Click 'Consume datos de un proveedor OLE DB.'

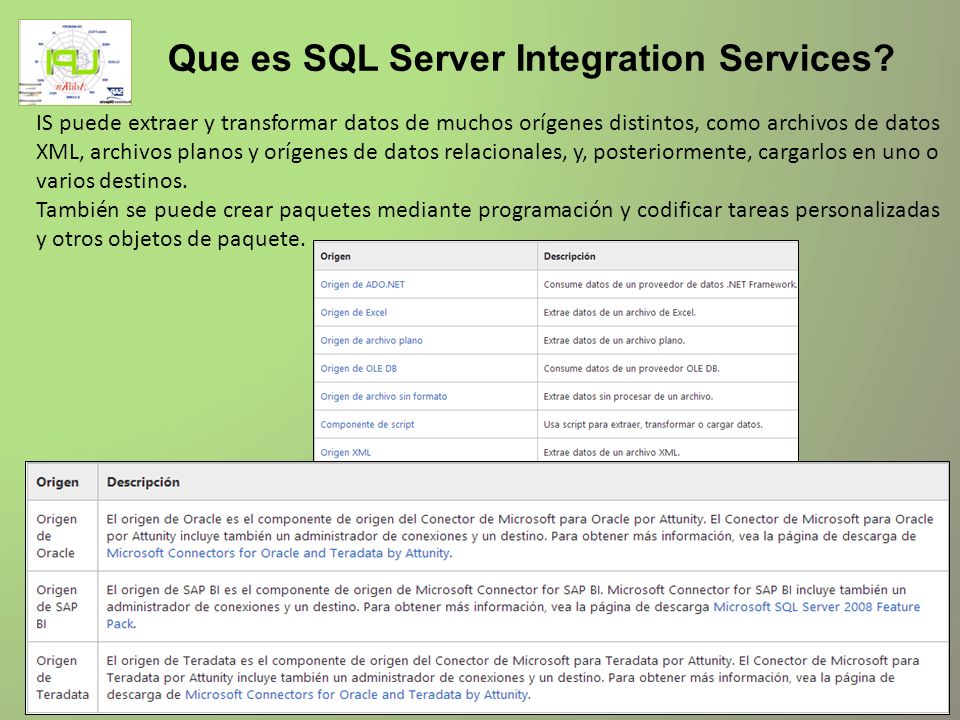[x=631, y=369]
